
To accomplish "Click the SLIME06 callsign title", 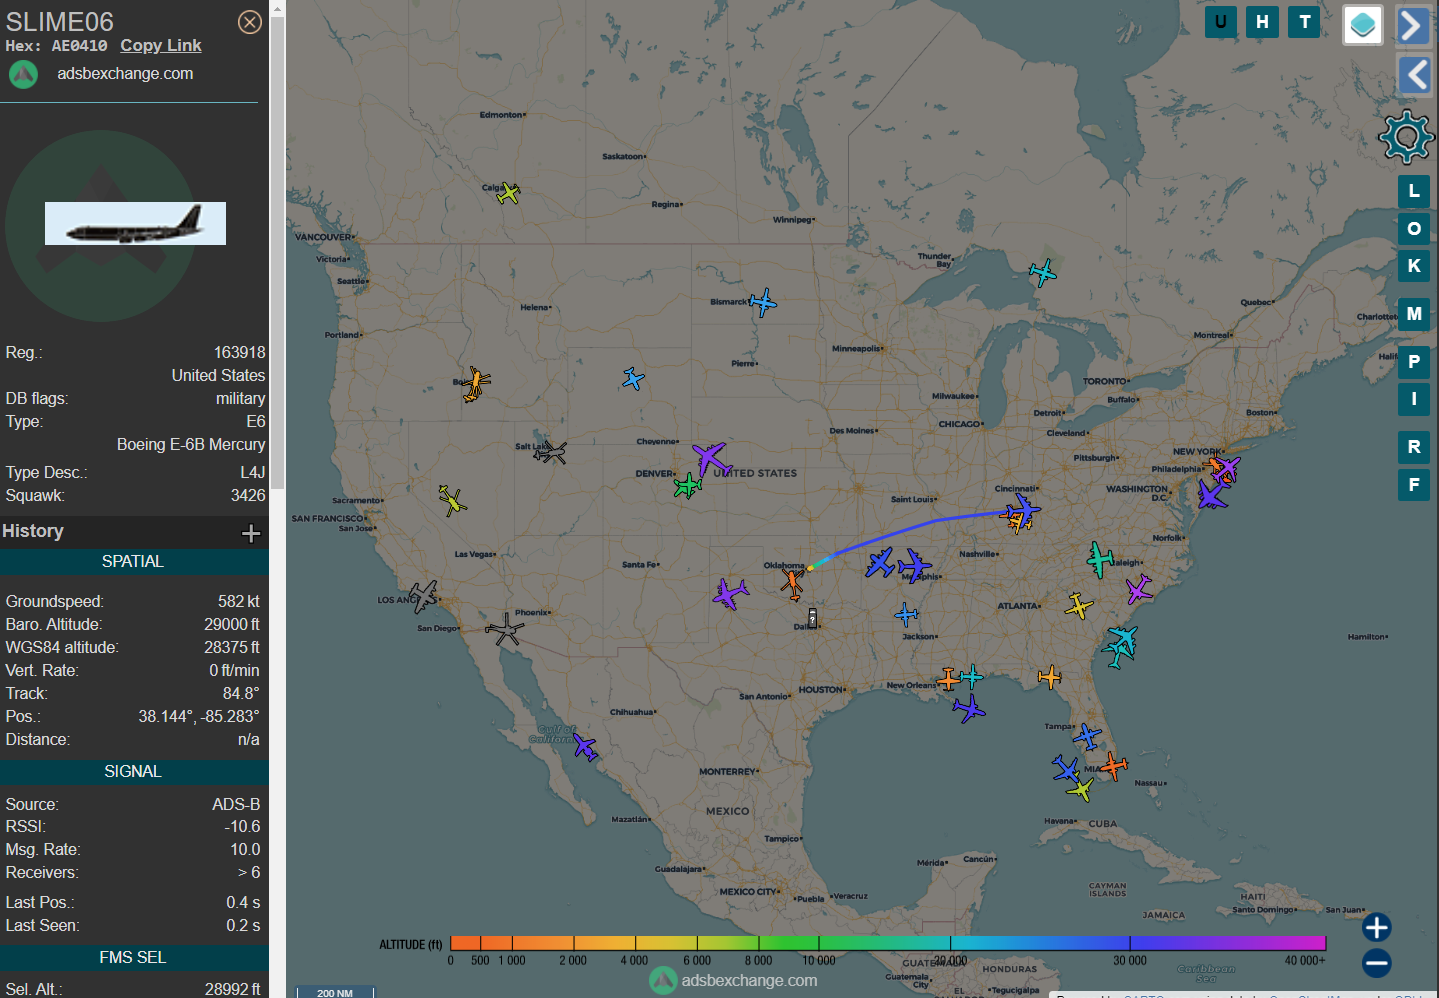I will click(60, 22).
